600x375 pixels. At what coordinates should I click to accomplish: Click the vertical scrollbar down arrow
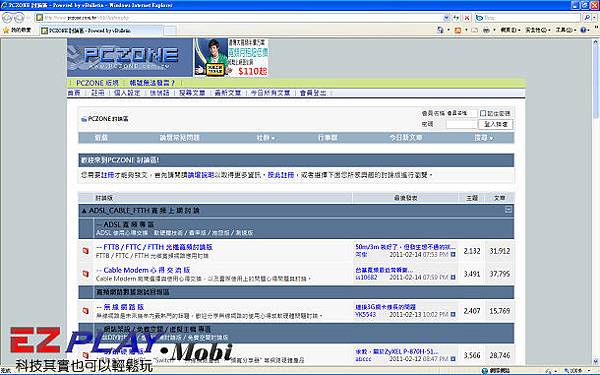596,361
